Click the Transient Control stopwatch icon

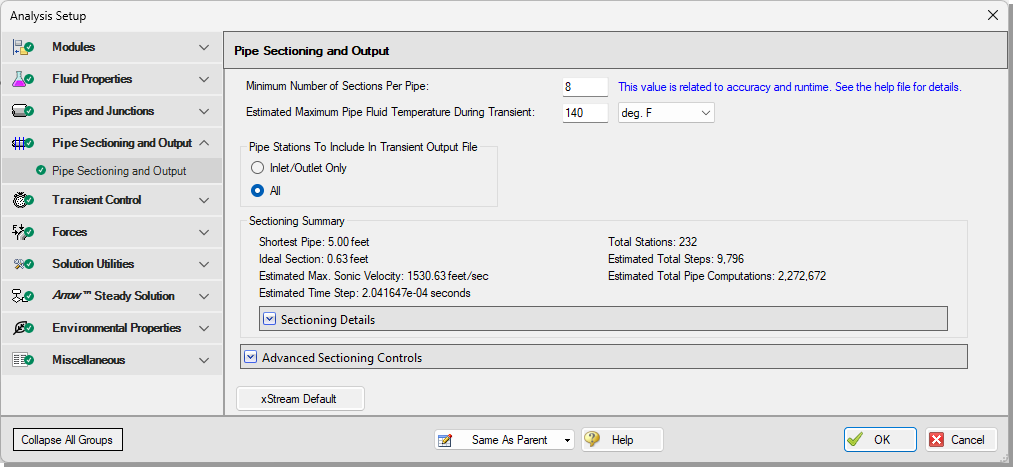pos(23,200)
